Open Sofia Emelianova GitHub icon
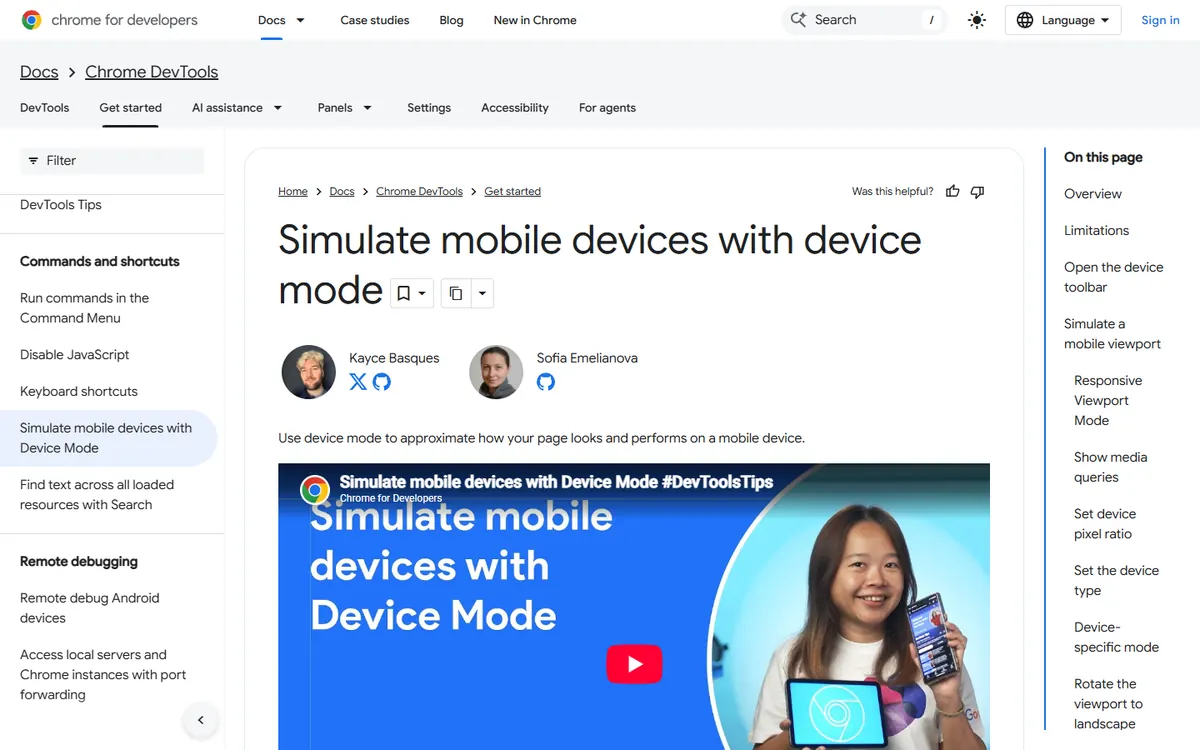Image resolution: width=1200 pixels, height=750 pixels. (x=546, y=381)
